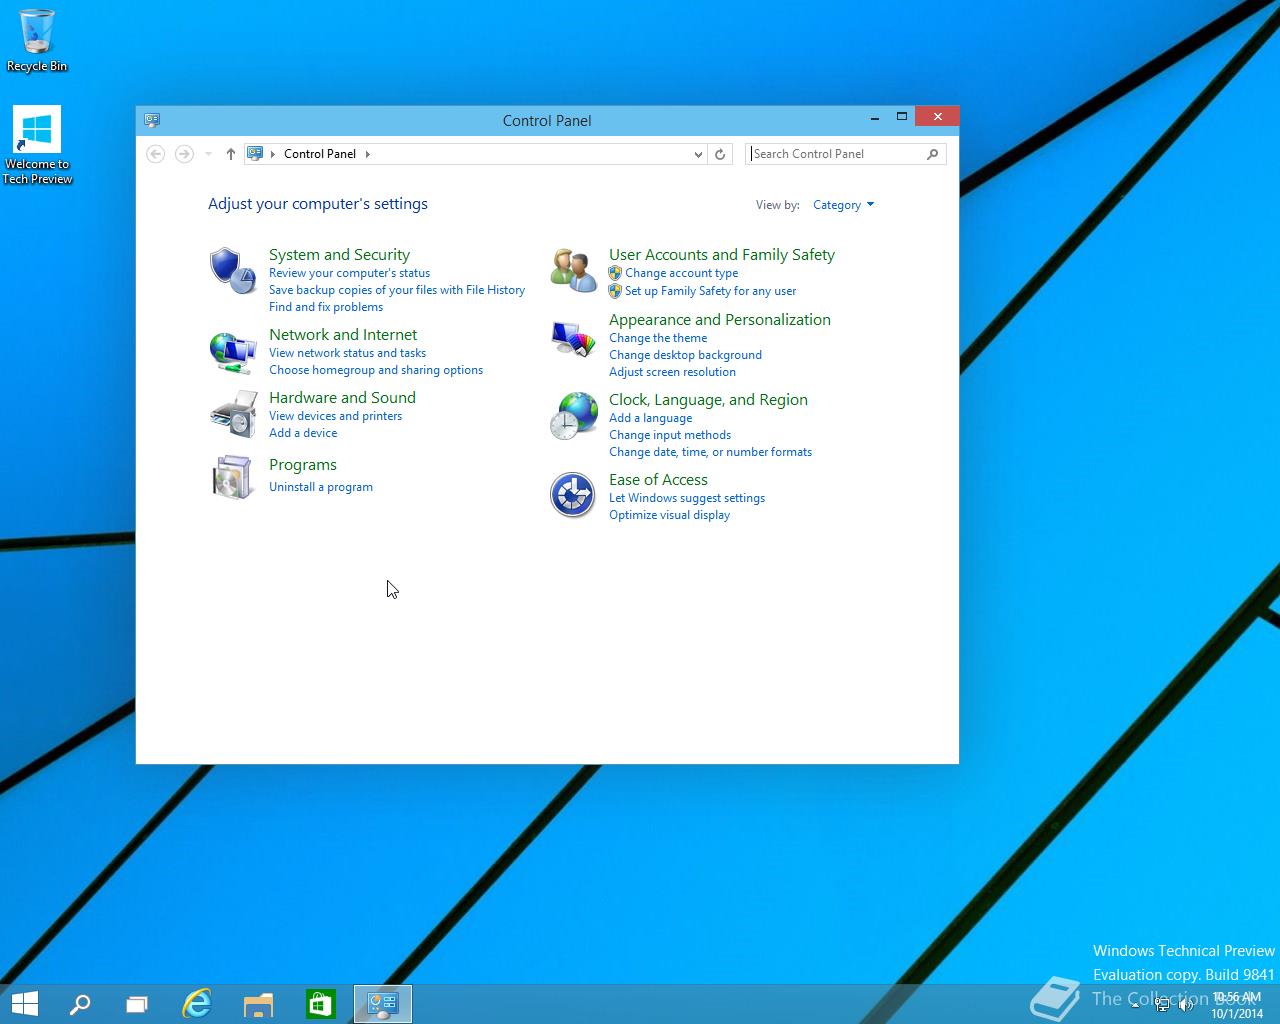Click Save backup copies with File History
Screen dimensions: 1280x1024
(397, 290)
